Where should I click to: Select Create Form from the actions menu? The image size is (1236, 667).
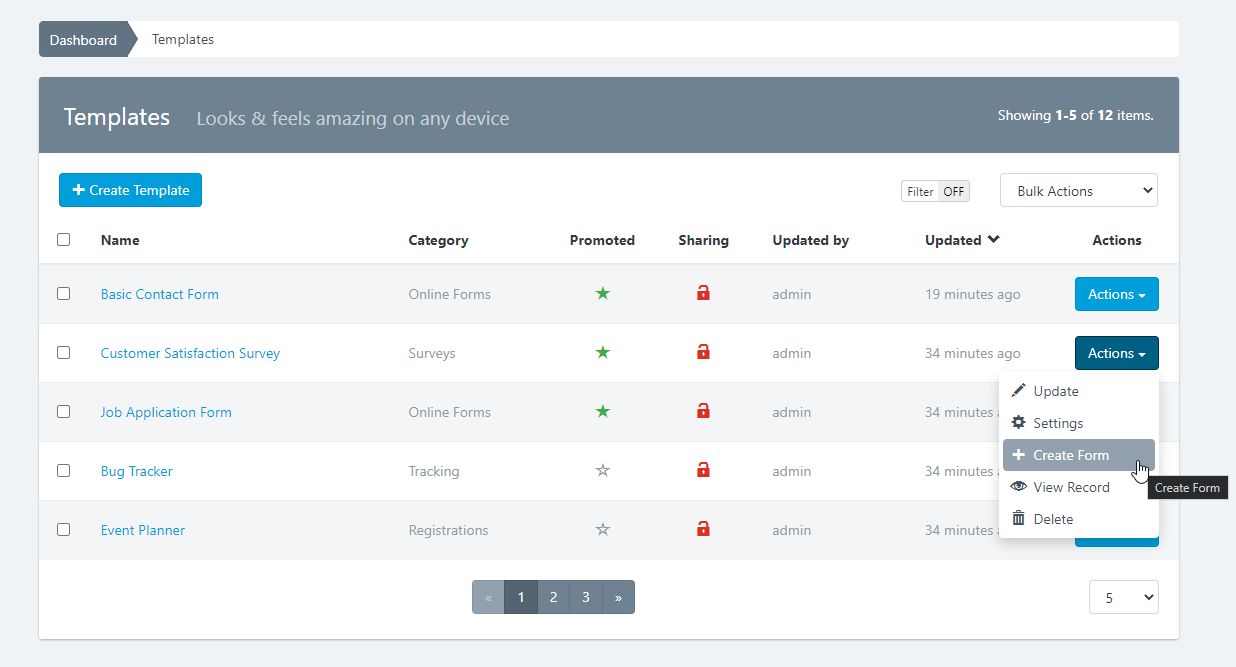click(1070, 455)
